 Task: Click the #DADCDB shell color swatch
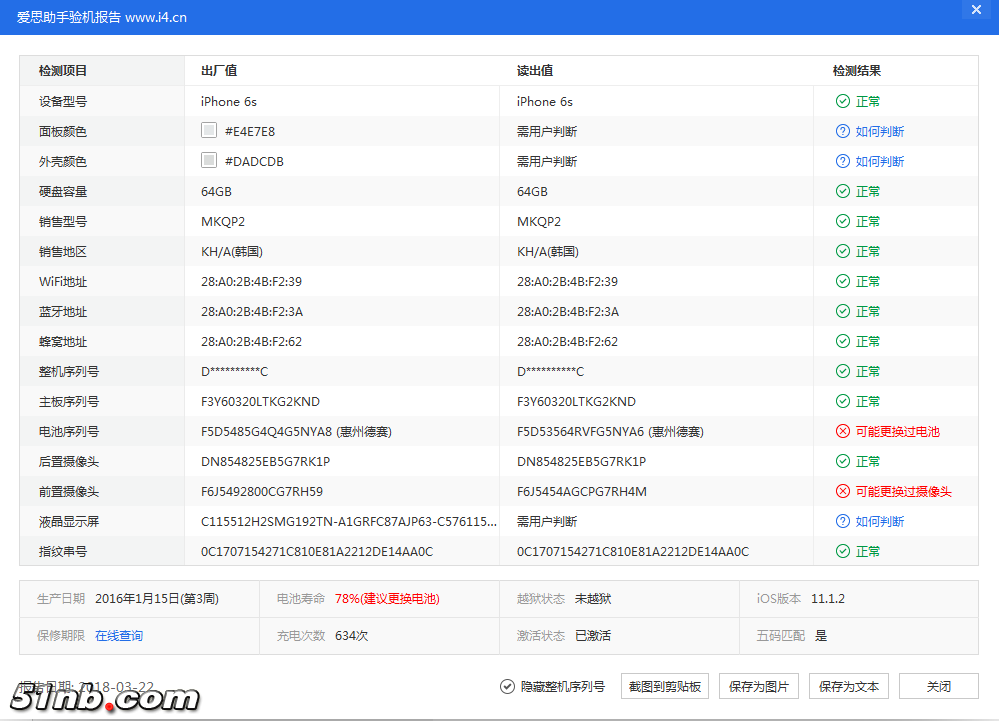pyautogui.click(x=209, y=160)
